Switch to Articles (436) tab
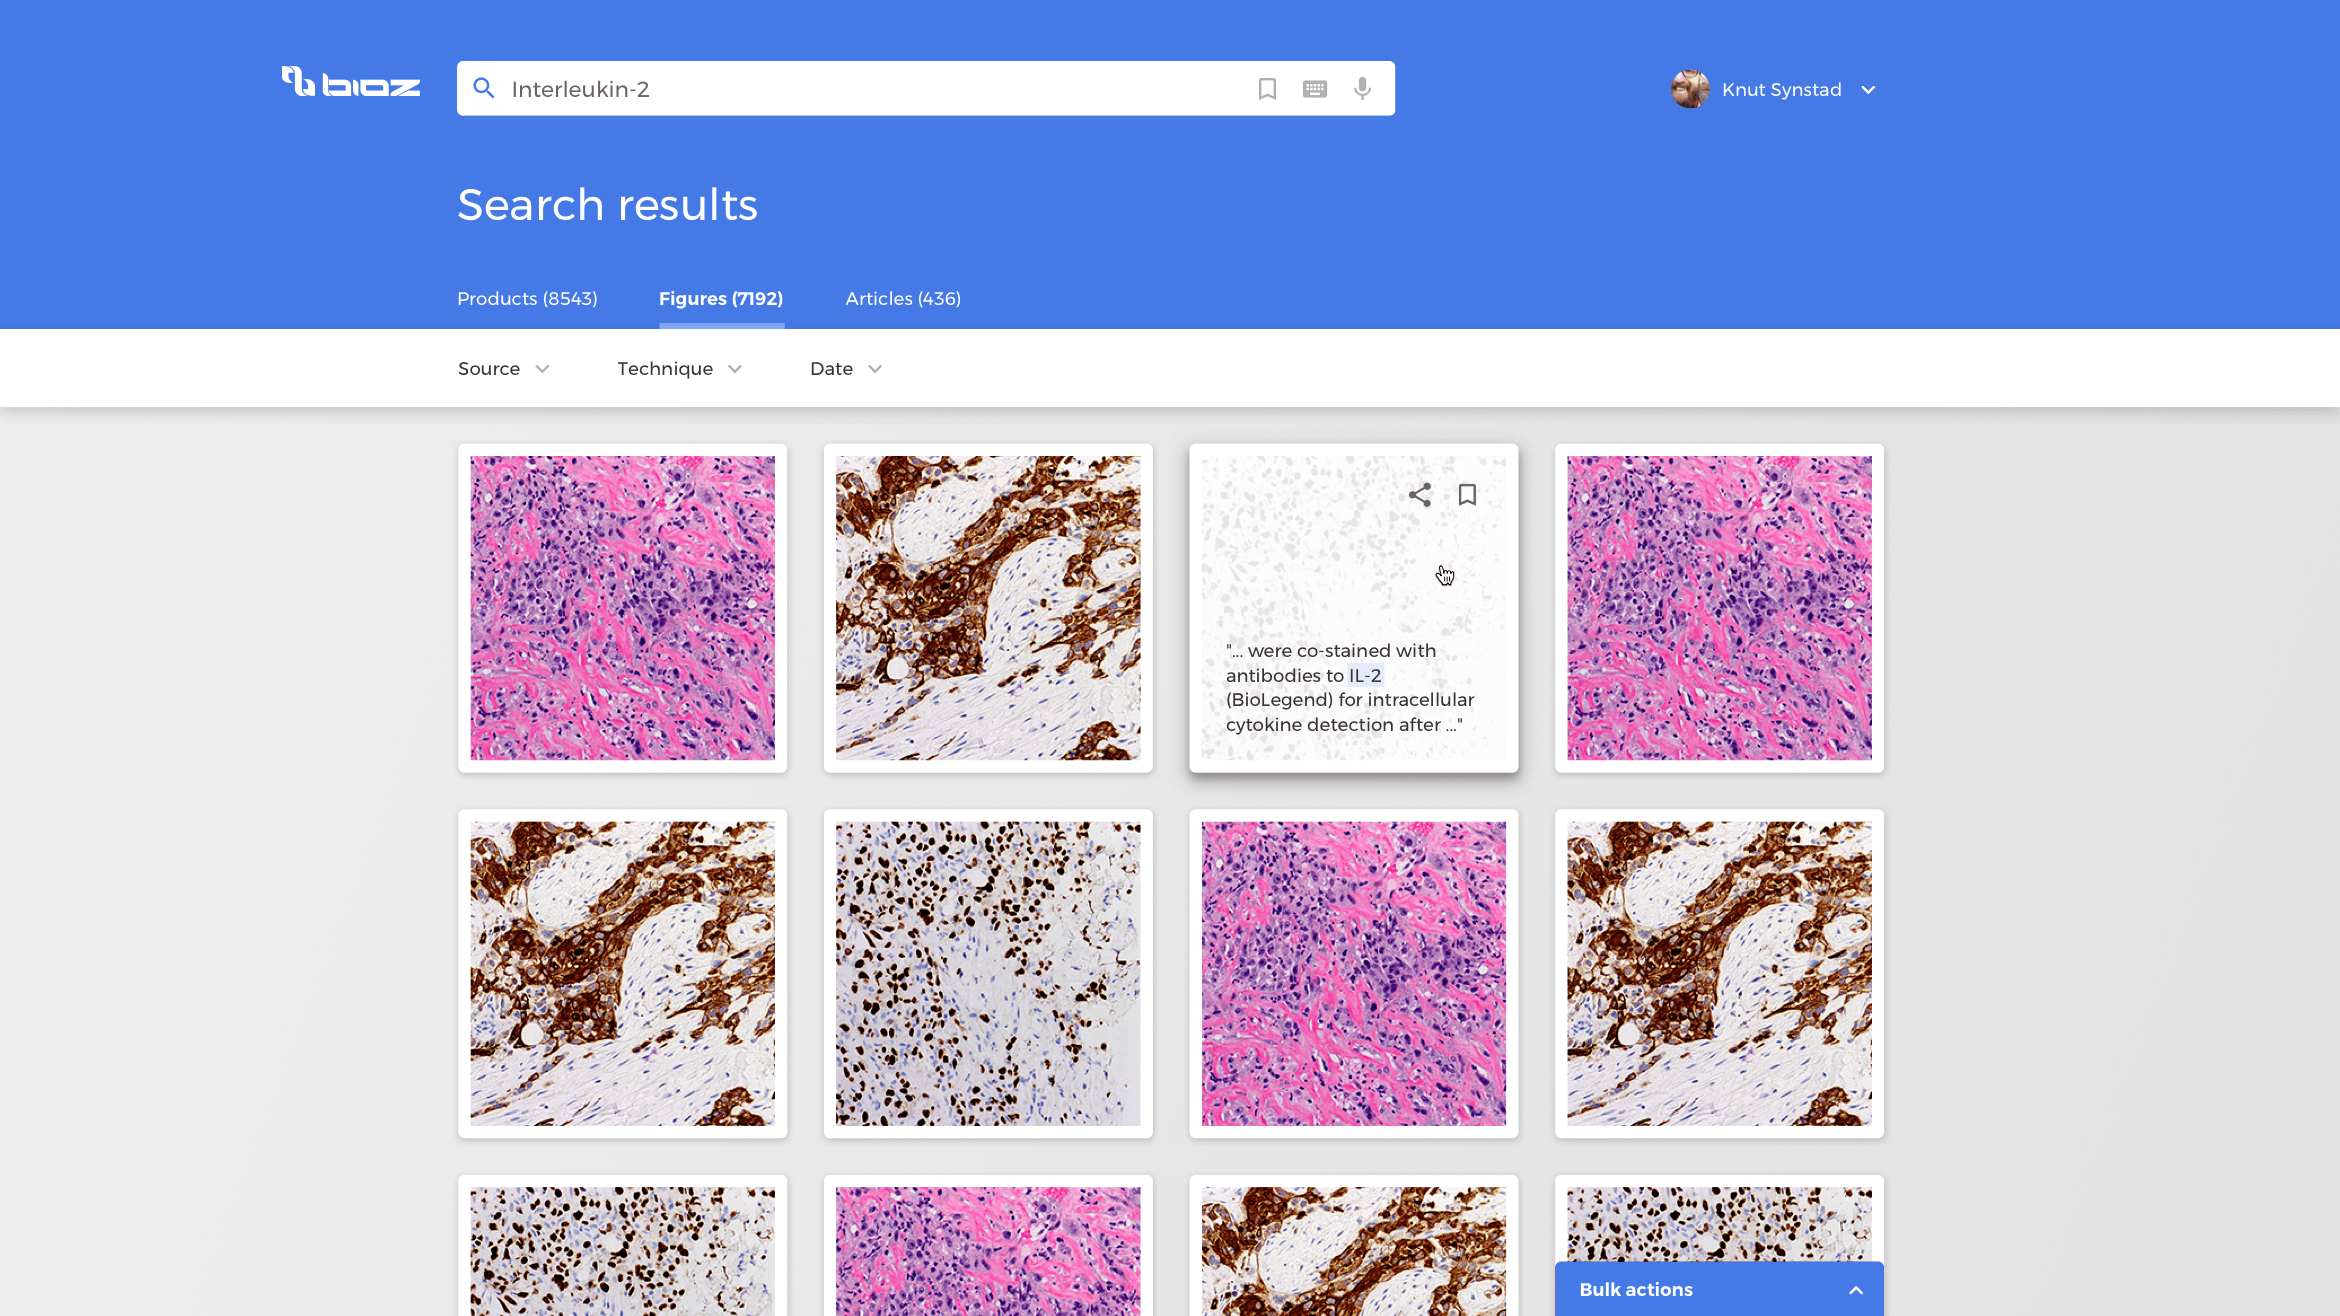 (903, 299)
